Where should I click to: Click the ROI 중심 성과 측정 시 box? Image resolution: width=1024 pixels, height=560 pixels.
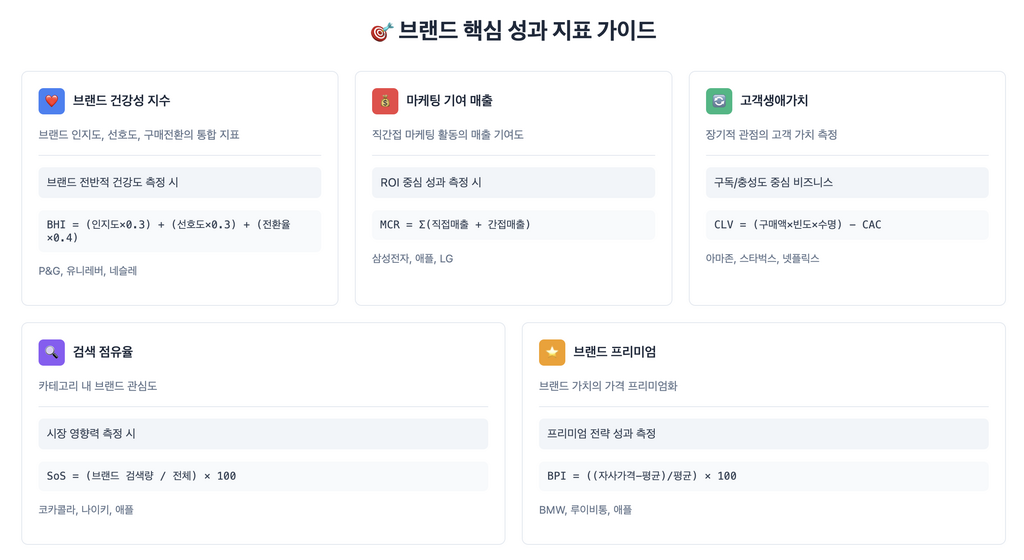[513, 183]
